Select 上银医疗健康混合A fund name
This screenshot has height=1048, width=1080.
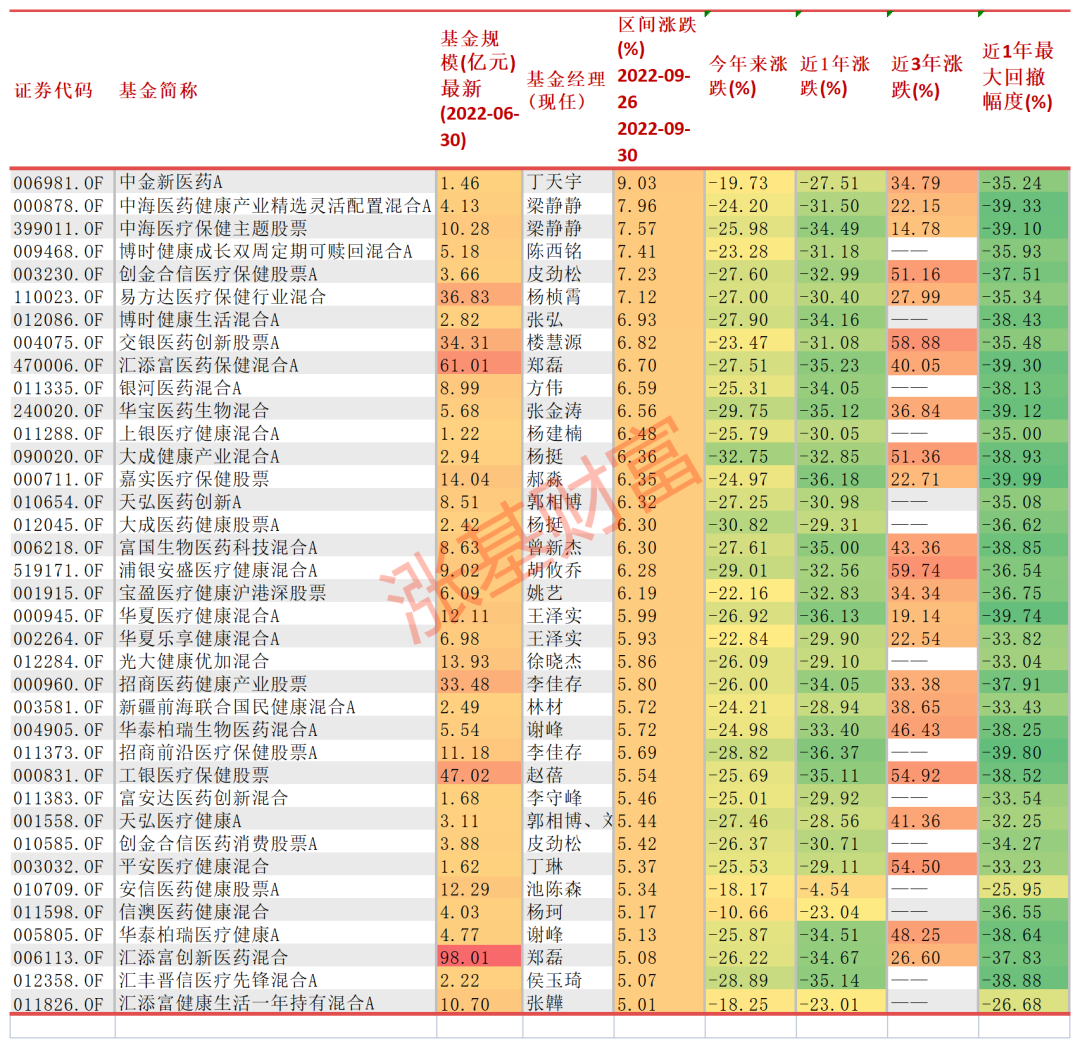(198, 432)
